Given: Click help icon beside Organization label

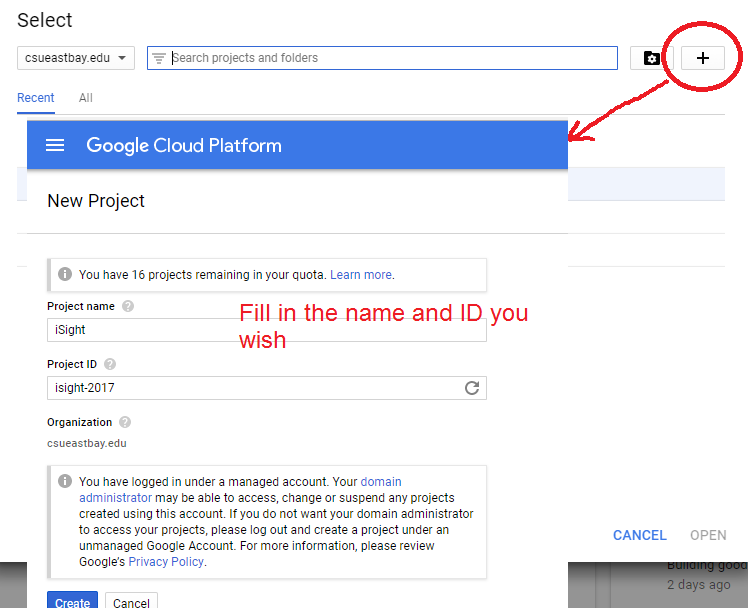Looking at the screenshot, I should click(125, 423).
